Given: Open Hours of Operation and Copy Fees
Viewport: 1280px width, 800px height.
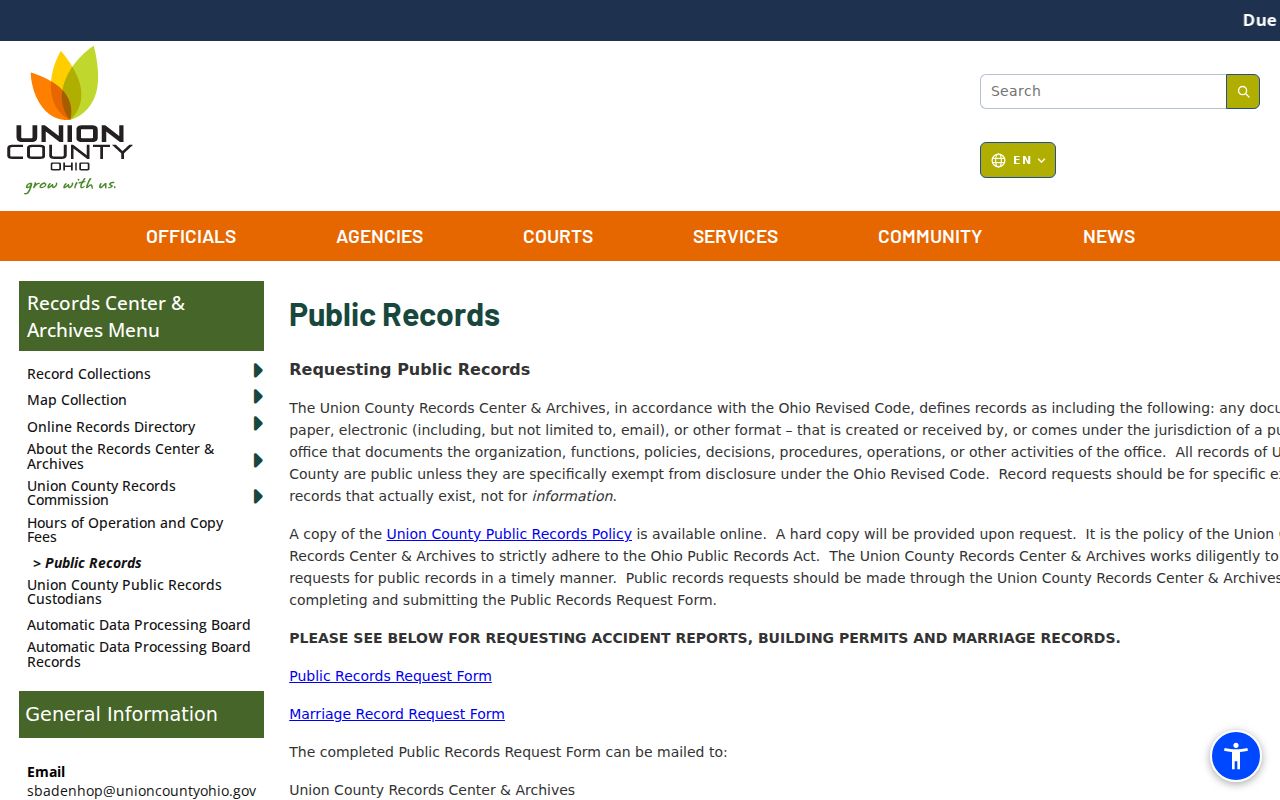Looking at the screenshot, I should (125, 530).
